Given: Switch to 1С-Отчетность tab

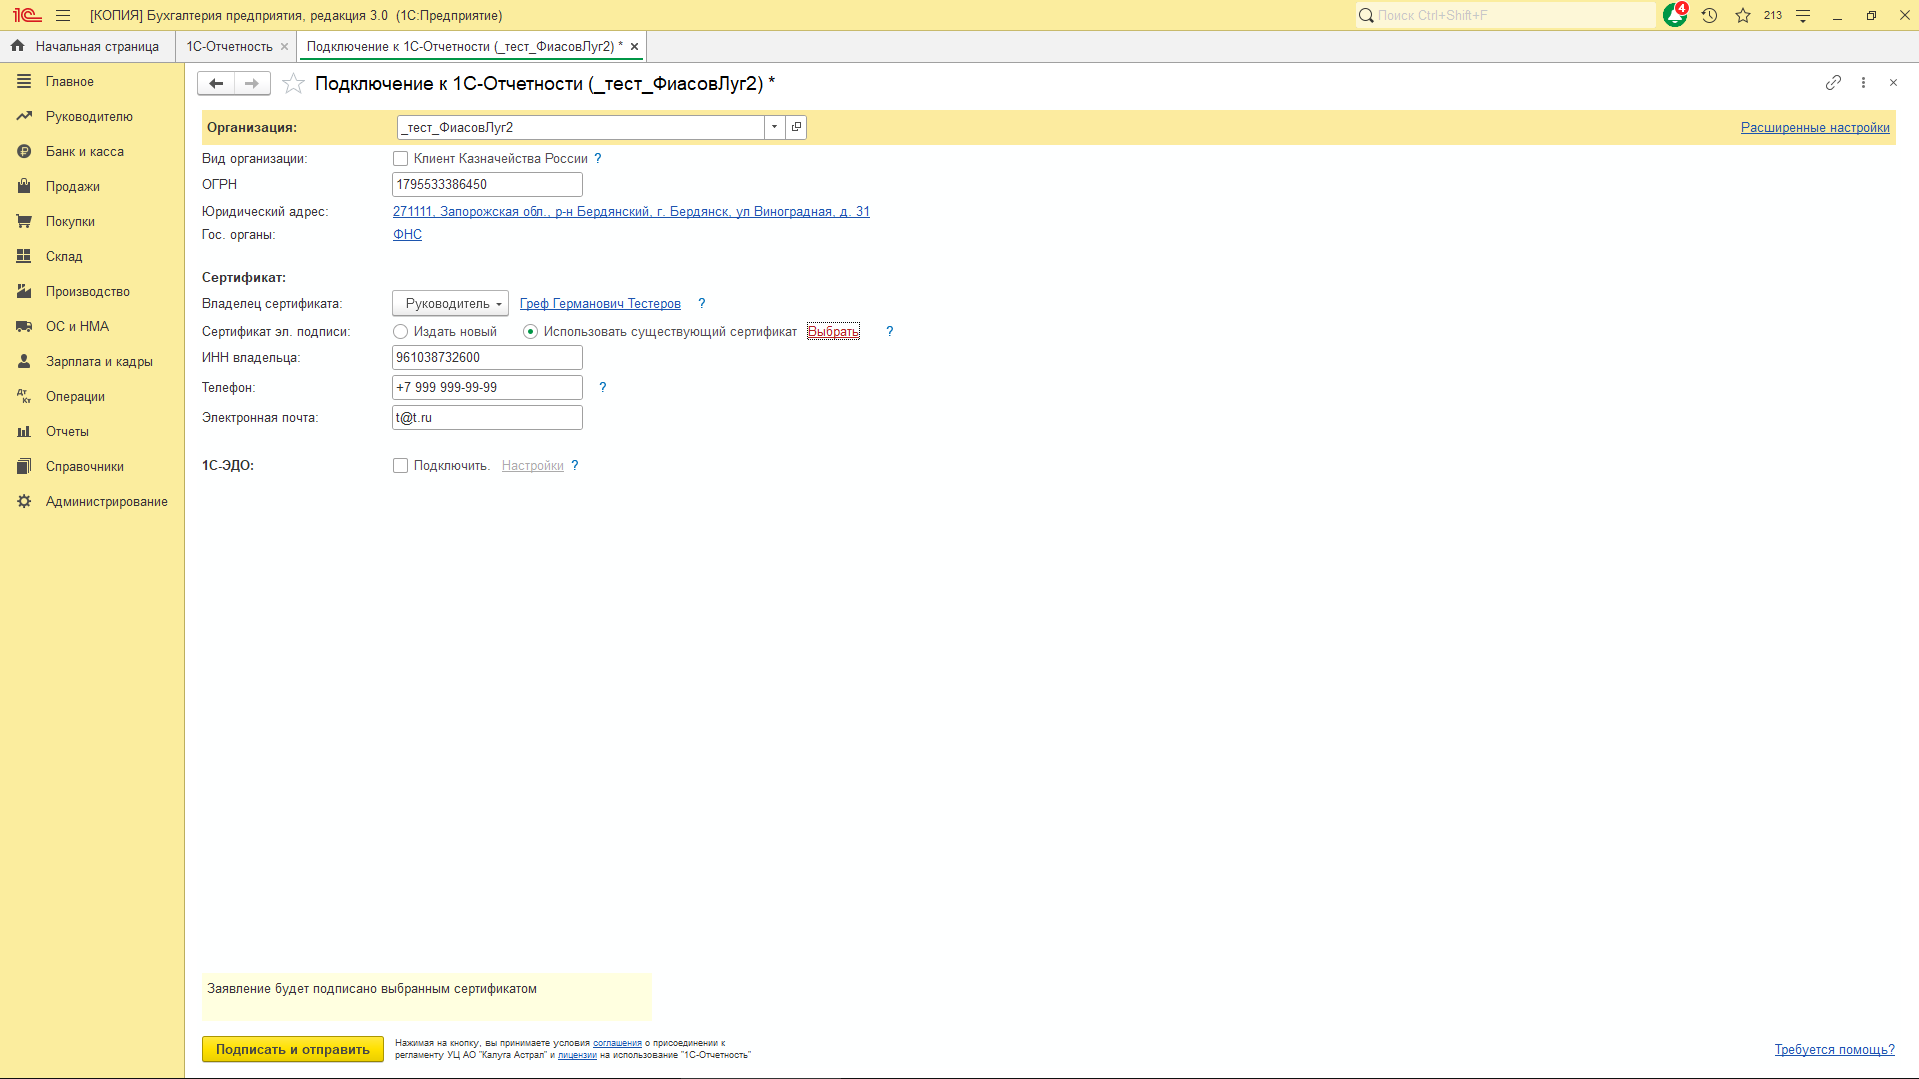Looking at the screenshot, I should click(229, 46).
